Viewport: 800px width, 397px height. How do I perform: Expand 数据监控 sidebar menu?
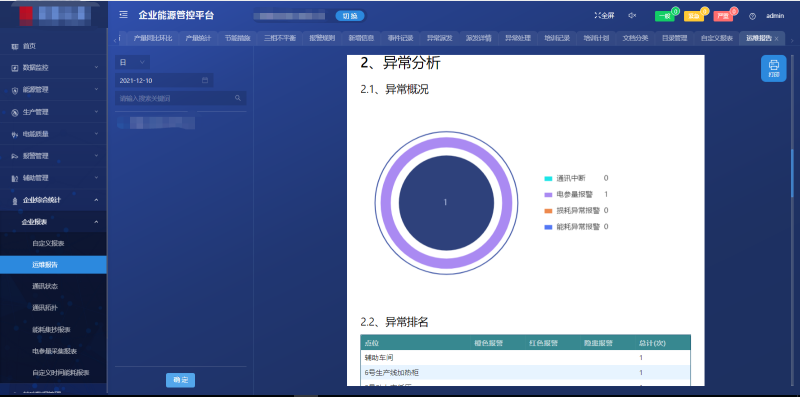coord(53,67)
